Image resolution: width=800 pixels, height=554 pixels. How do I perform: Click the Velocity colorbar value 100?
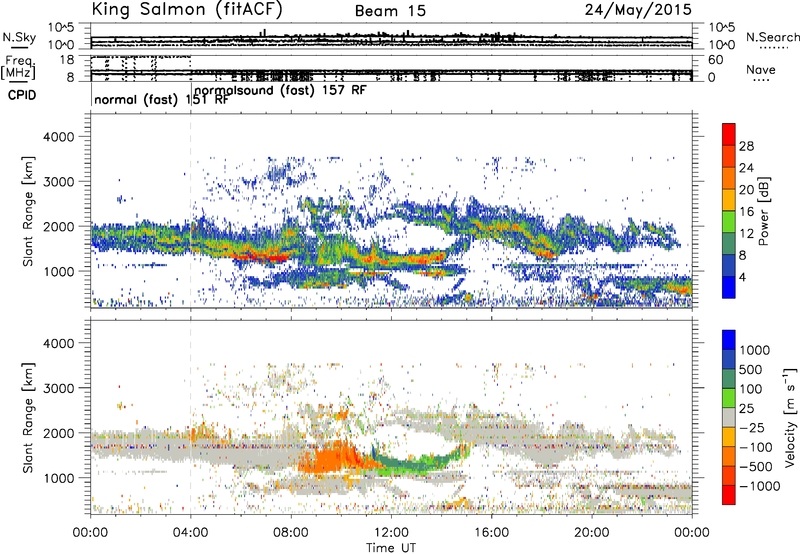[x=751, y=389]
